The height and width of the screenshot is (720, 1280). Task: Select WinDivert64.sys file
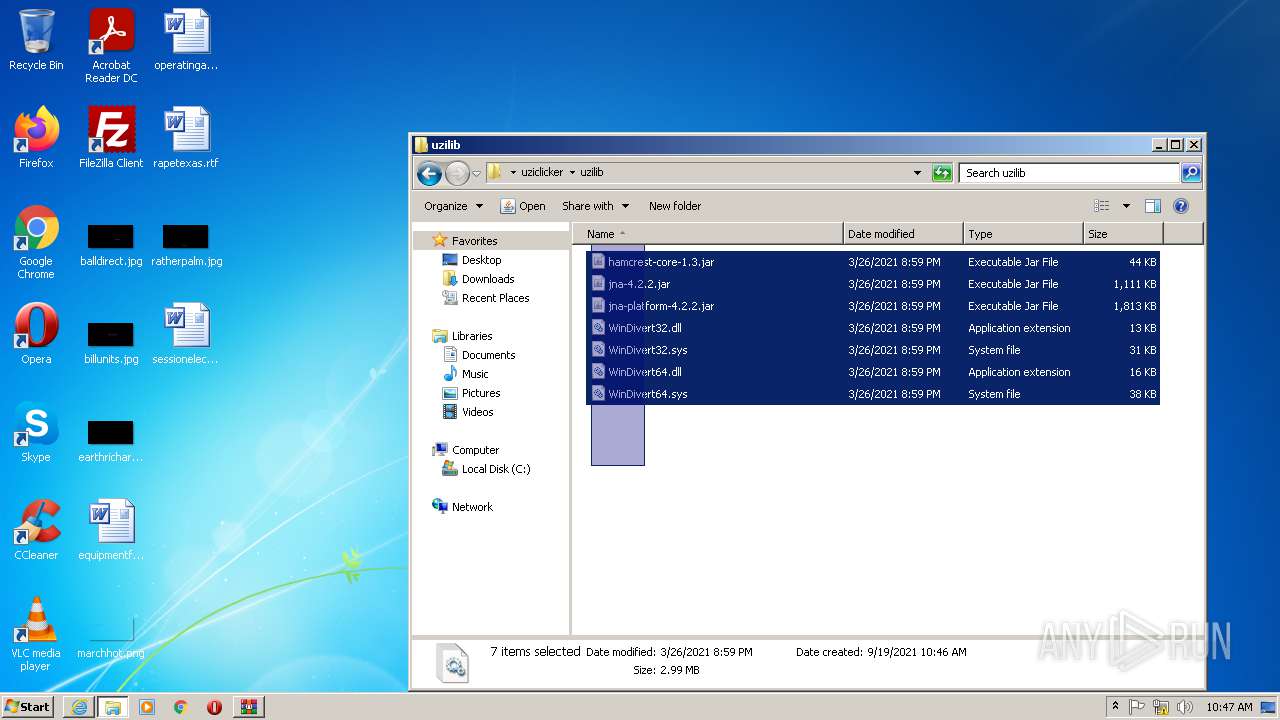[x=872, y=394]
